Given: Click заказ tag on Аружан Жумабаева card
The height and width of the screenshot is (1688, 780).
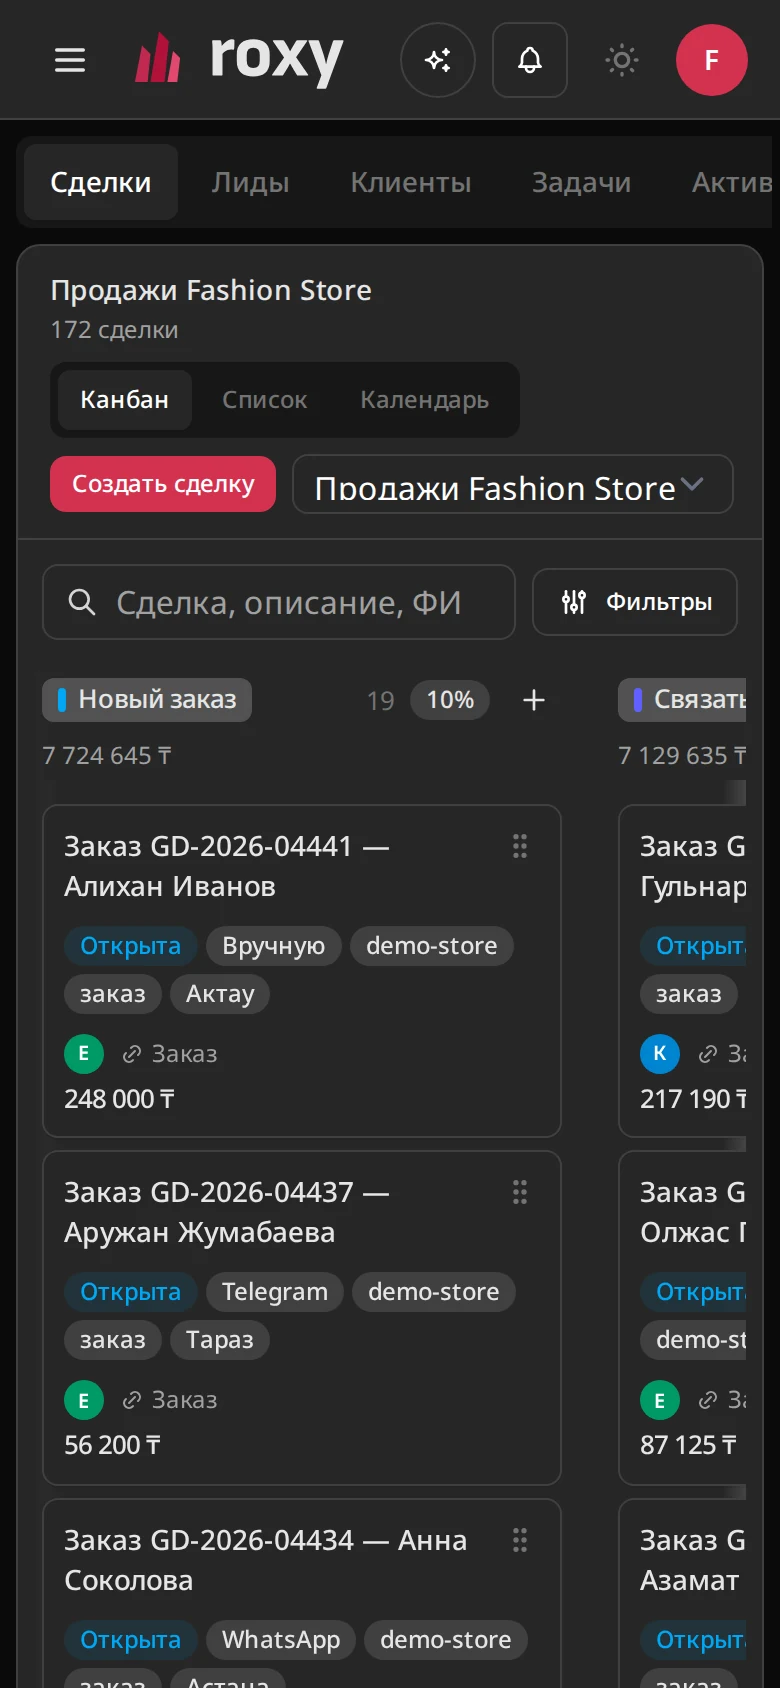Looking at the screenshot, I should 113,1340.
